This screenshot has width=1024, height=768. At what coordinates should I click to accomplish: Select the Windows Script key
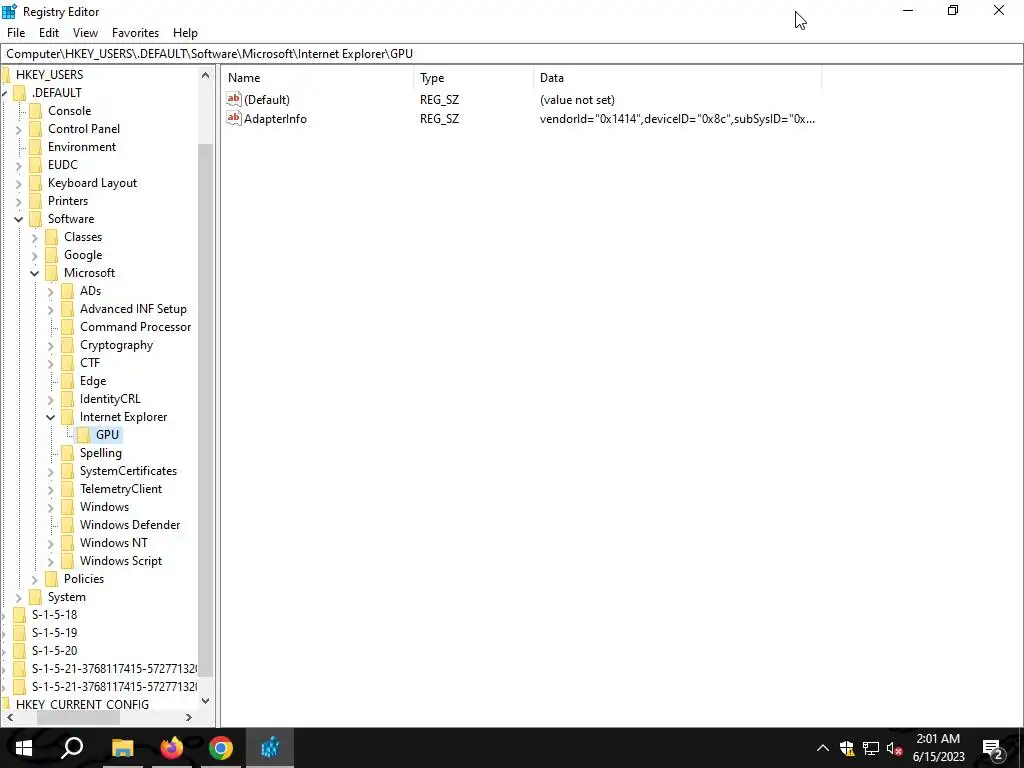(x=121, y=560)
